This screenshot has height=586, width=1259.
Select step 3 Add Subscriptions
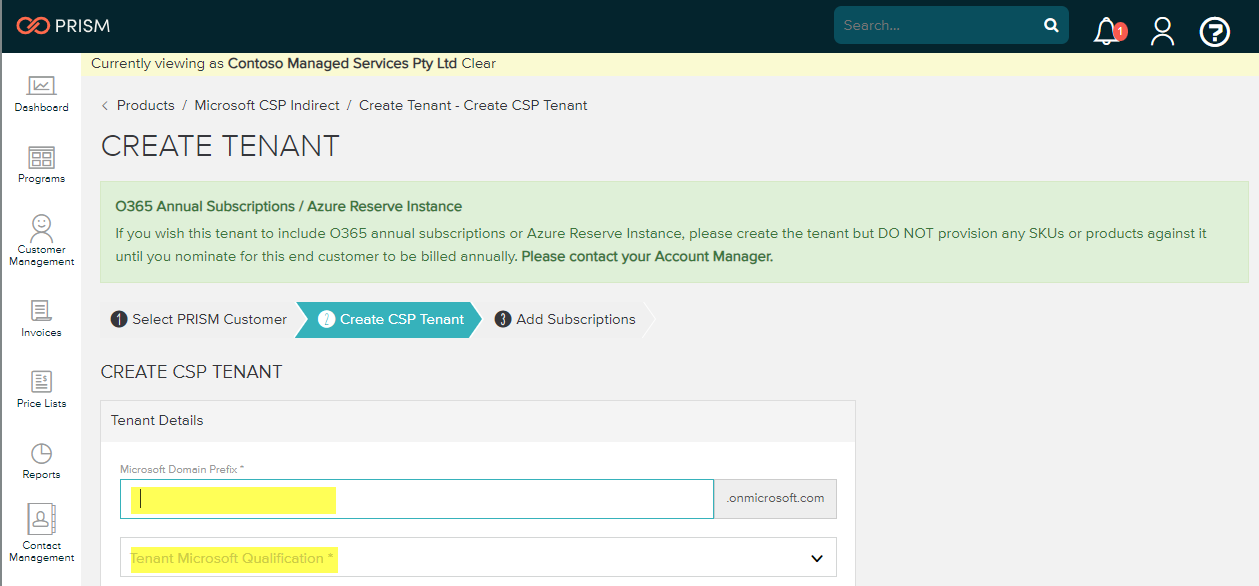tap(565, 320)
